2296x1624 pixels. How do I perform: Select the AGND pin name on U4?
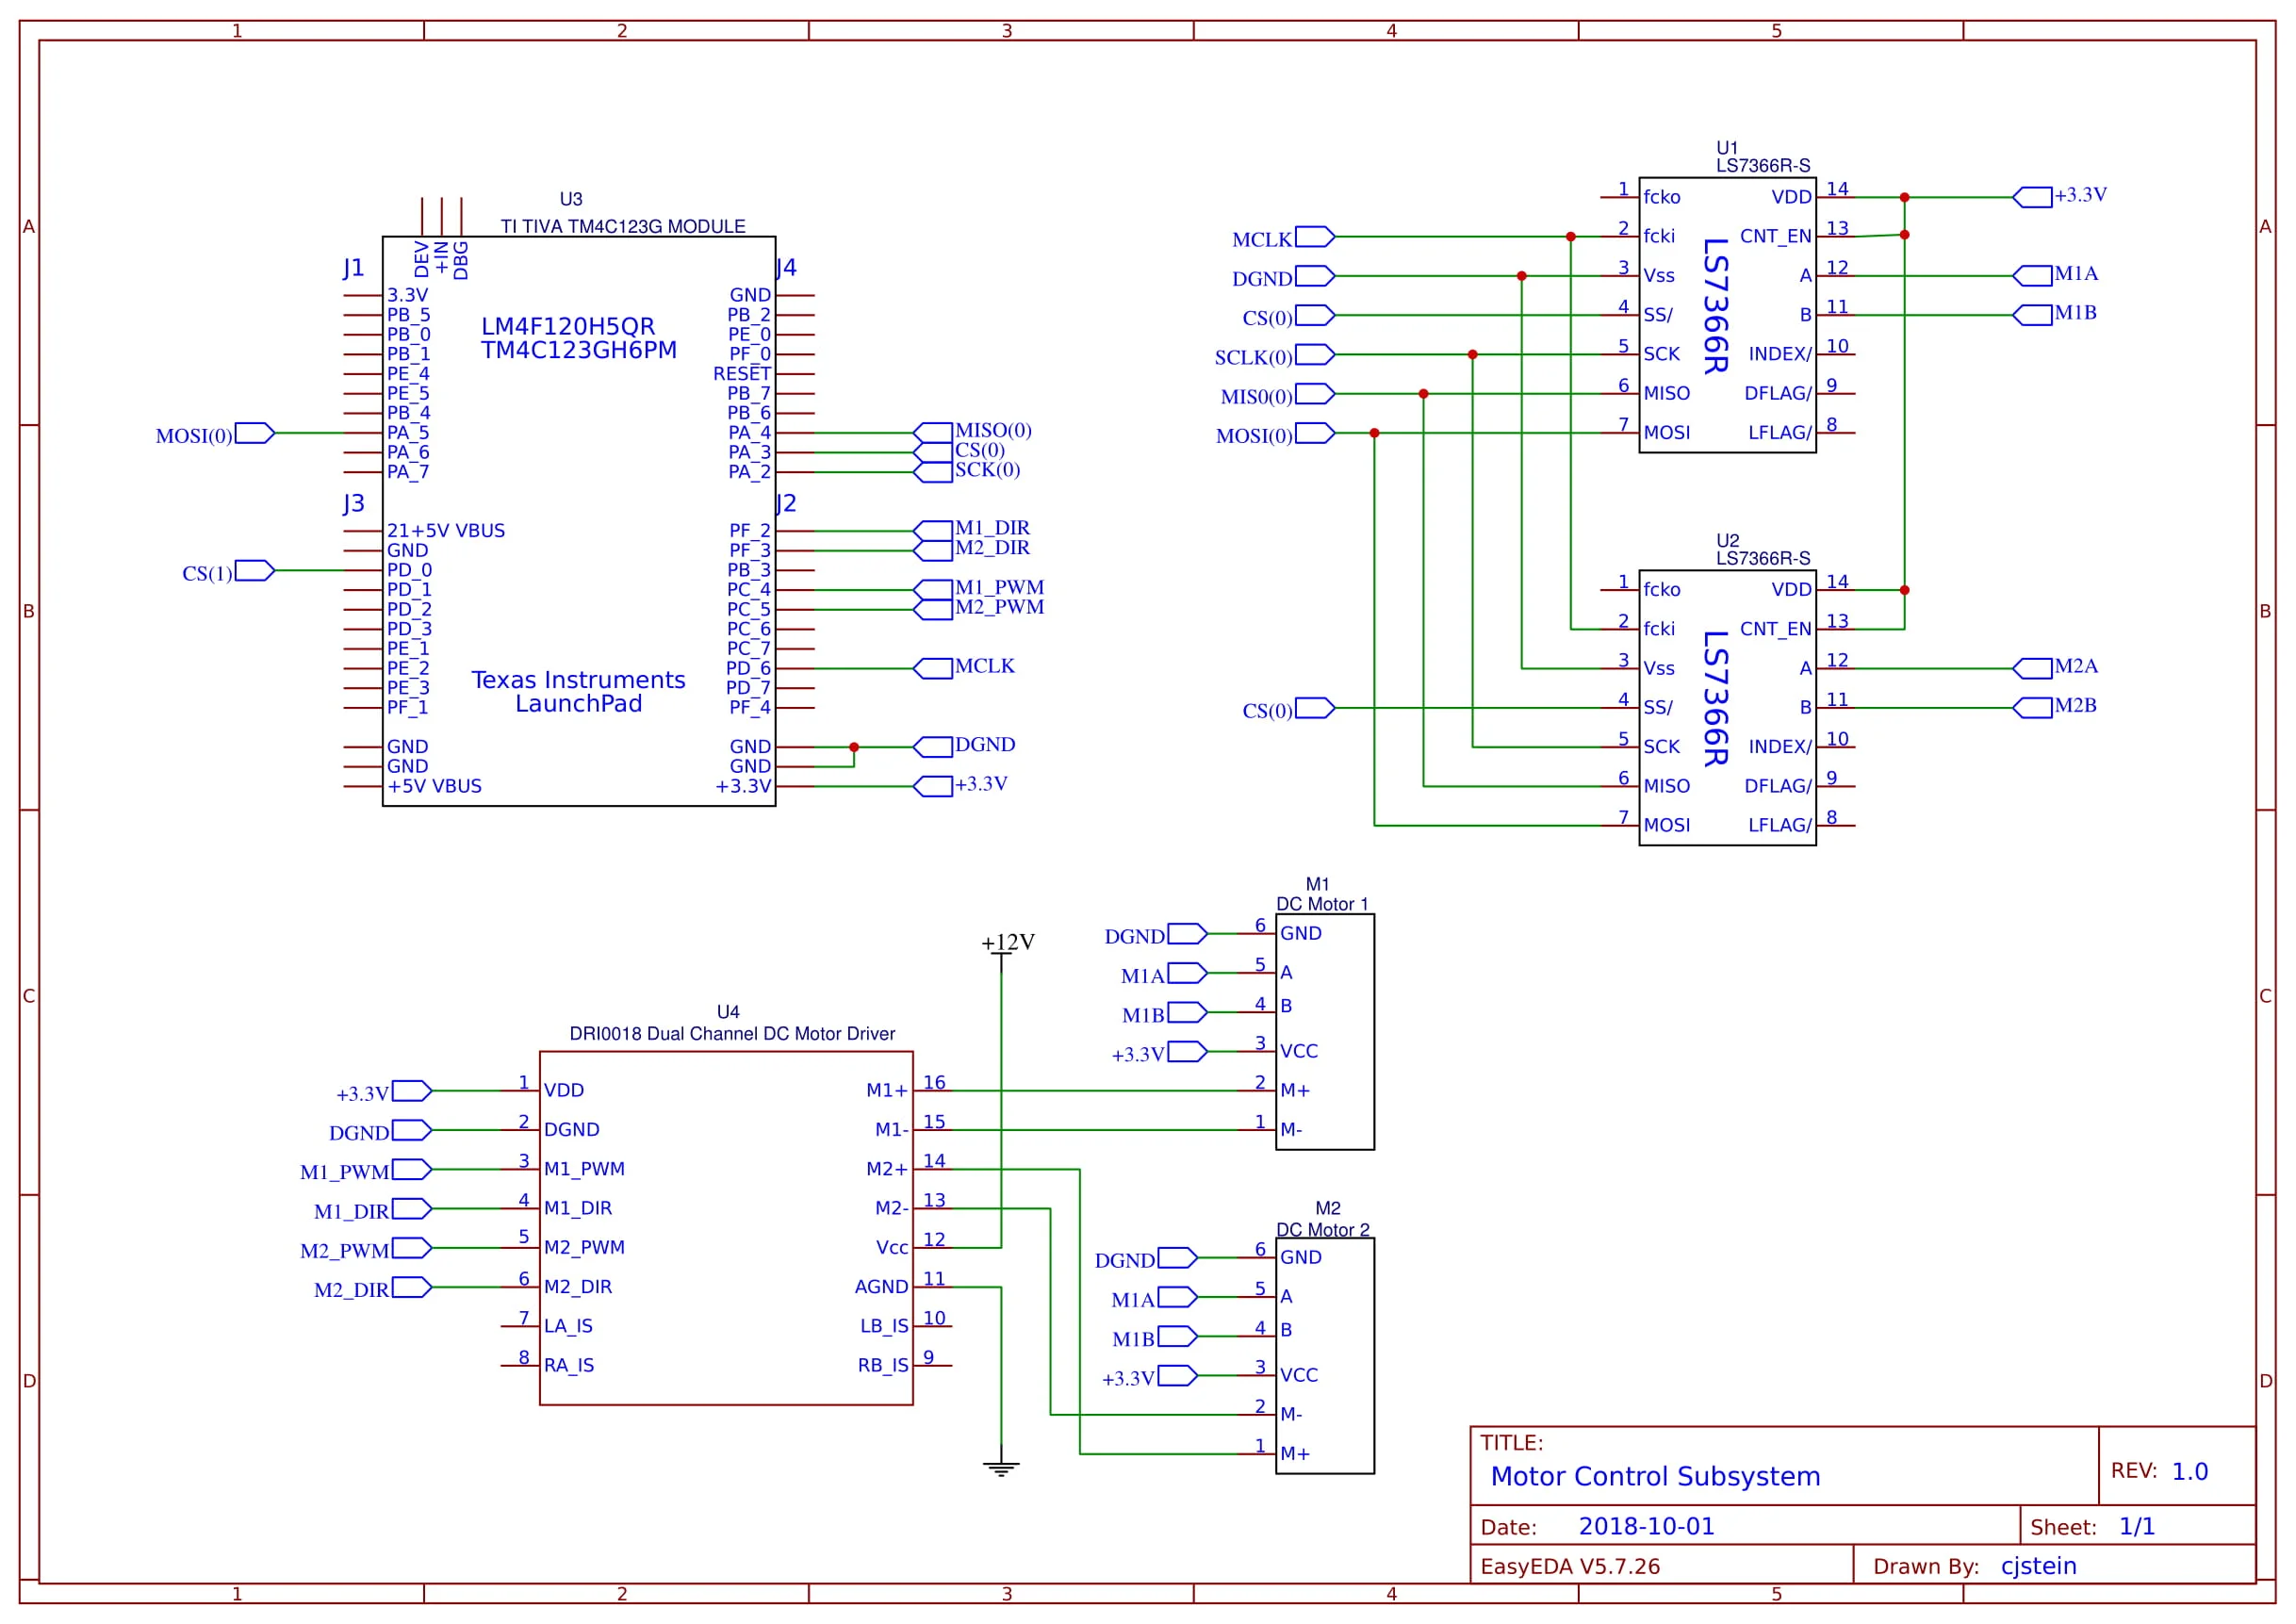coord(881,1287)
